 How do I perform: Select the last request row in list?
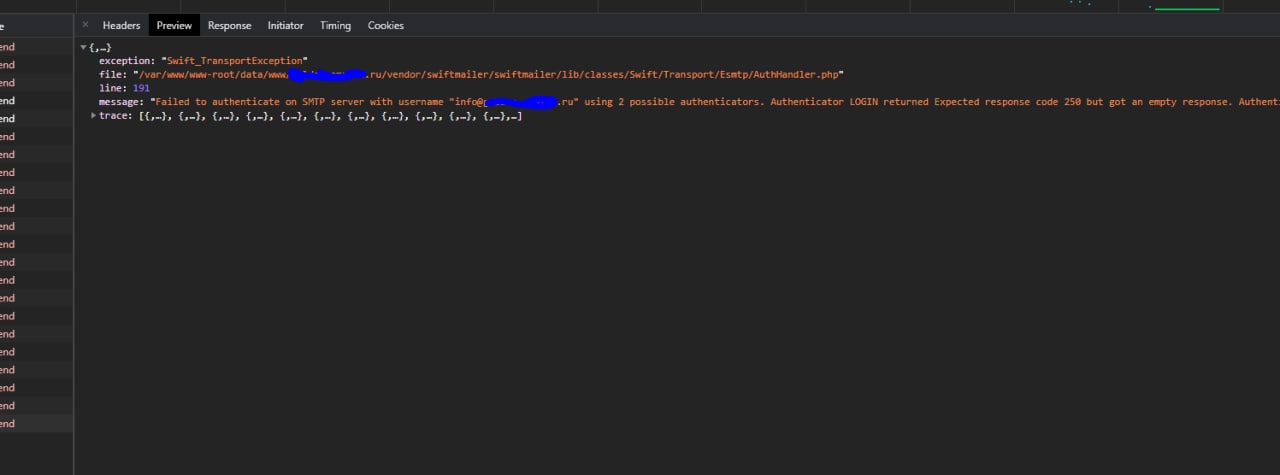click(30, 424)
